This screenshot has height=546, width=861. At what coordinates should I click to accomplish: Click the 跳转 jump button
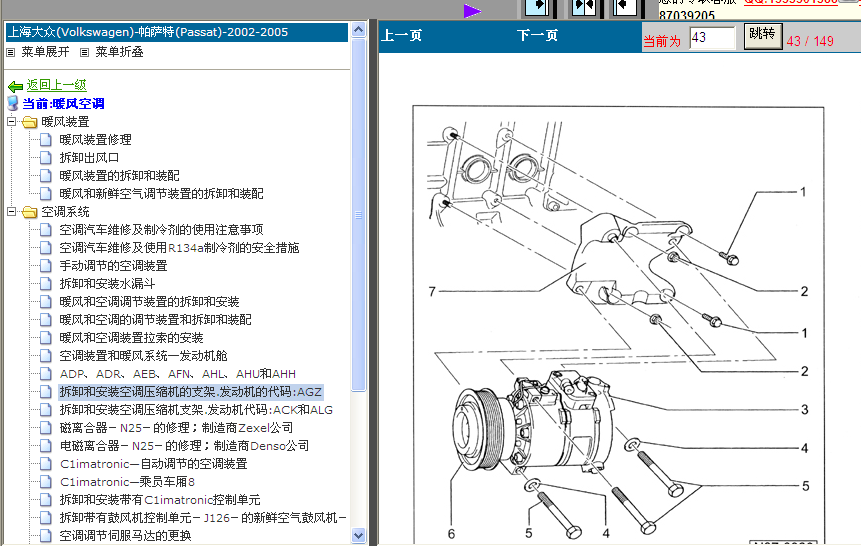[x=763, y=36]
